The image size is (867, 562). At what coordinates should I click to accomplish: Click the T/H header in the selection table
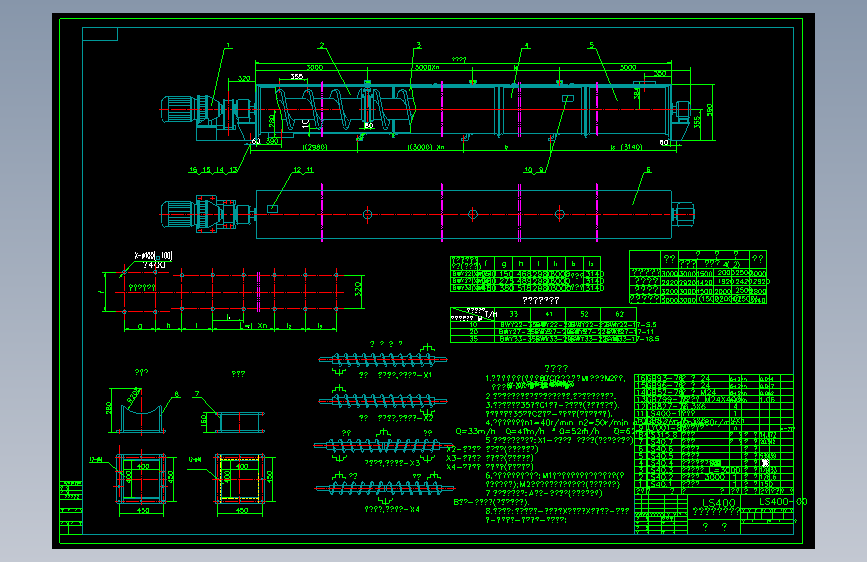pyautogui.click(x=490, y=314)
